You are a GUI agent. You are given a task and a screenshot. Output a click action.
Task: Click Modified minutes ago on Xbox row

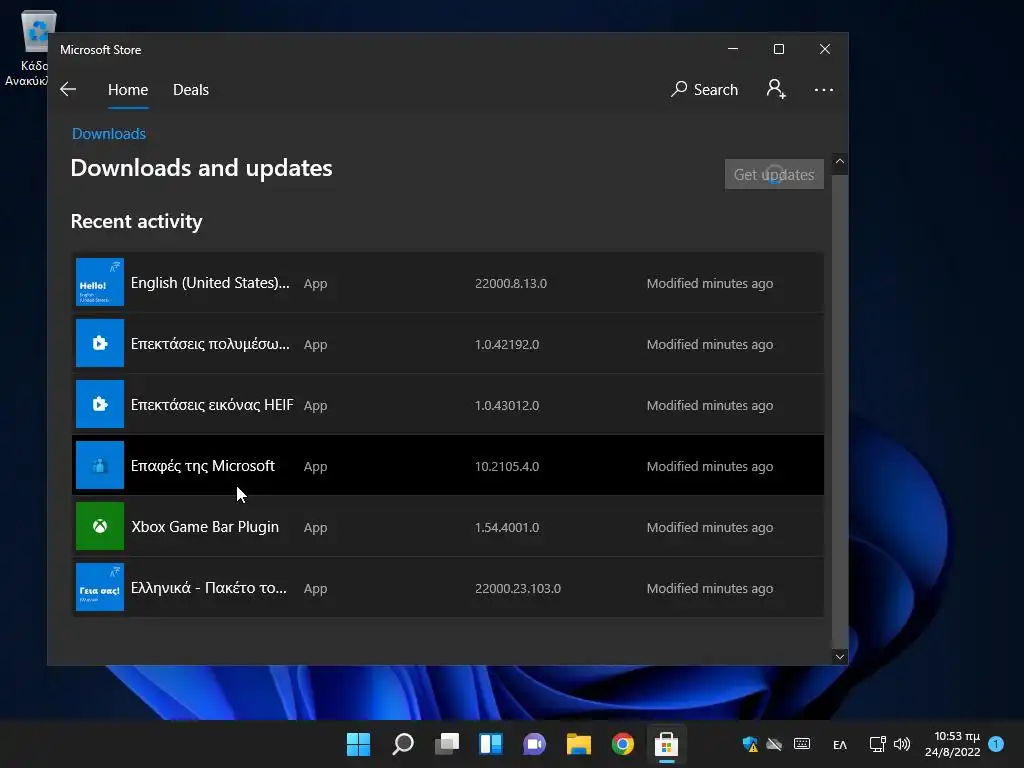point(710,527)
